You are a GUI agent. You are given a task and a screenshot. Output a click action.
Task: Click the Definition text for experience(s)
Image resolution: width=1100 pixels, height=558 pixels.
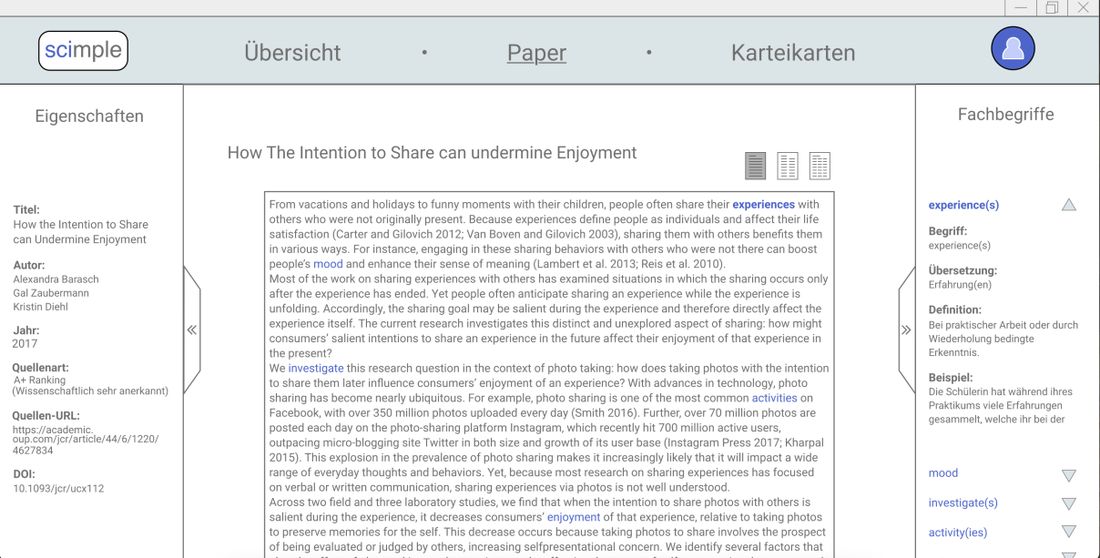pos(1003,338)
